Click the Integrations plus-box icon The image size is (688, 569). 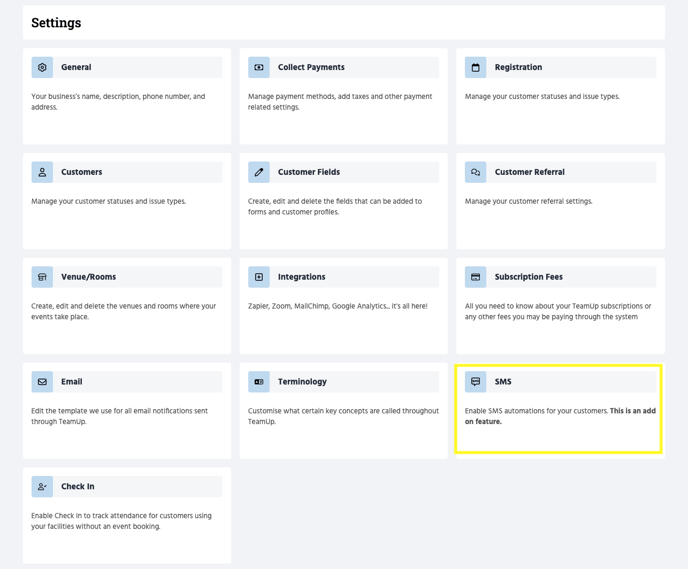pos(259,277)
